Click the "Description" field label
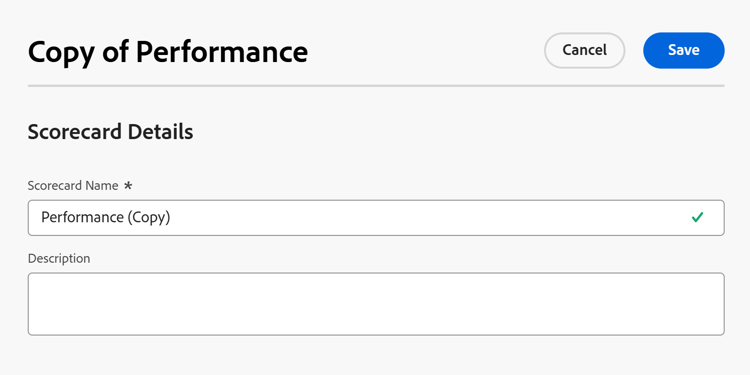The image size is (750, 375). (59, 259)
